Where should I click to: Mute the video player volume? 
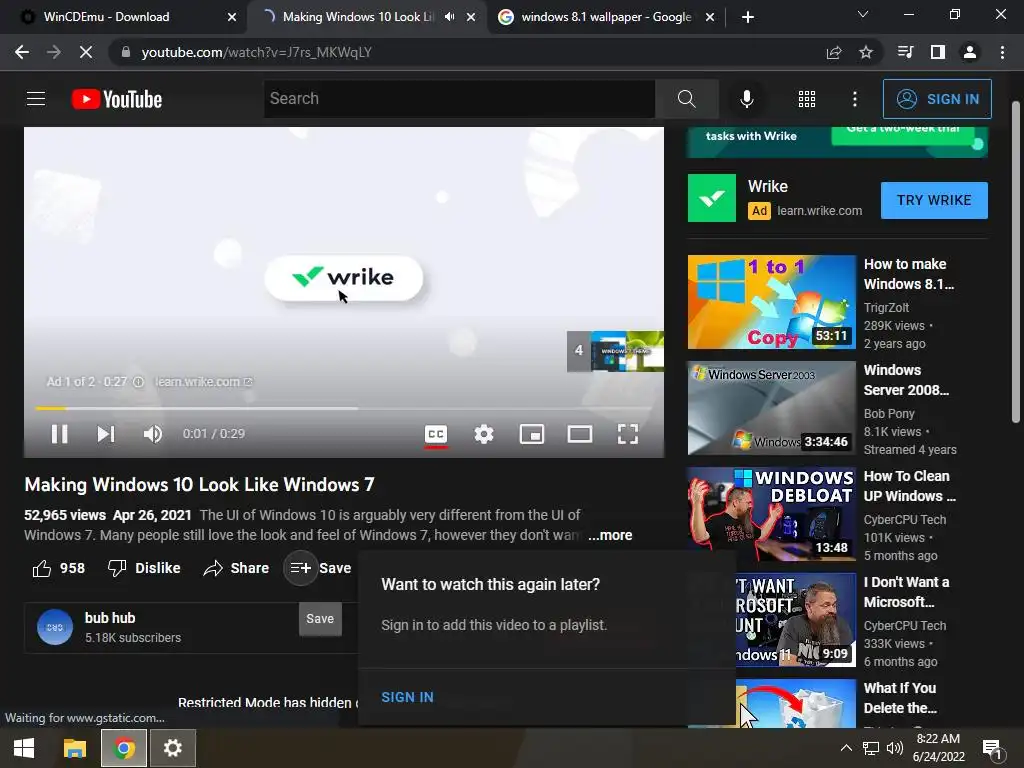[153, 434]
